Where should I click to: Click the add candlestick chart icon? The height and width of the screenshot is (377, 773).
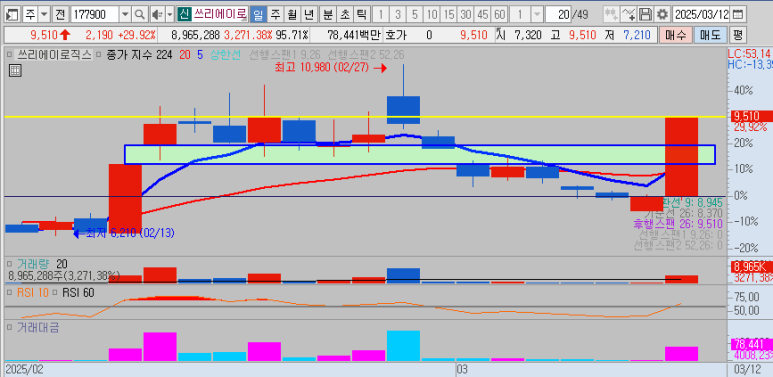coord(611,15)
